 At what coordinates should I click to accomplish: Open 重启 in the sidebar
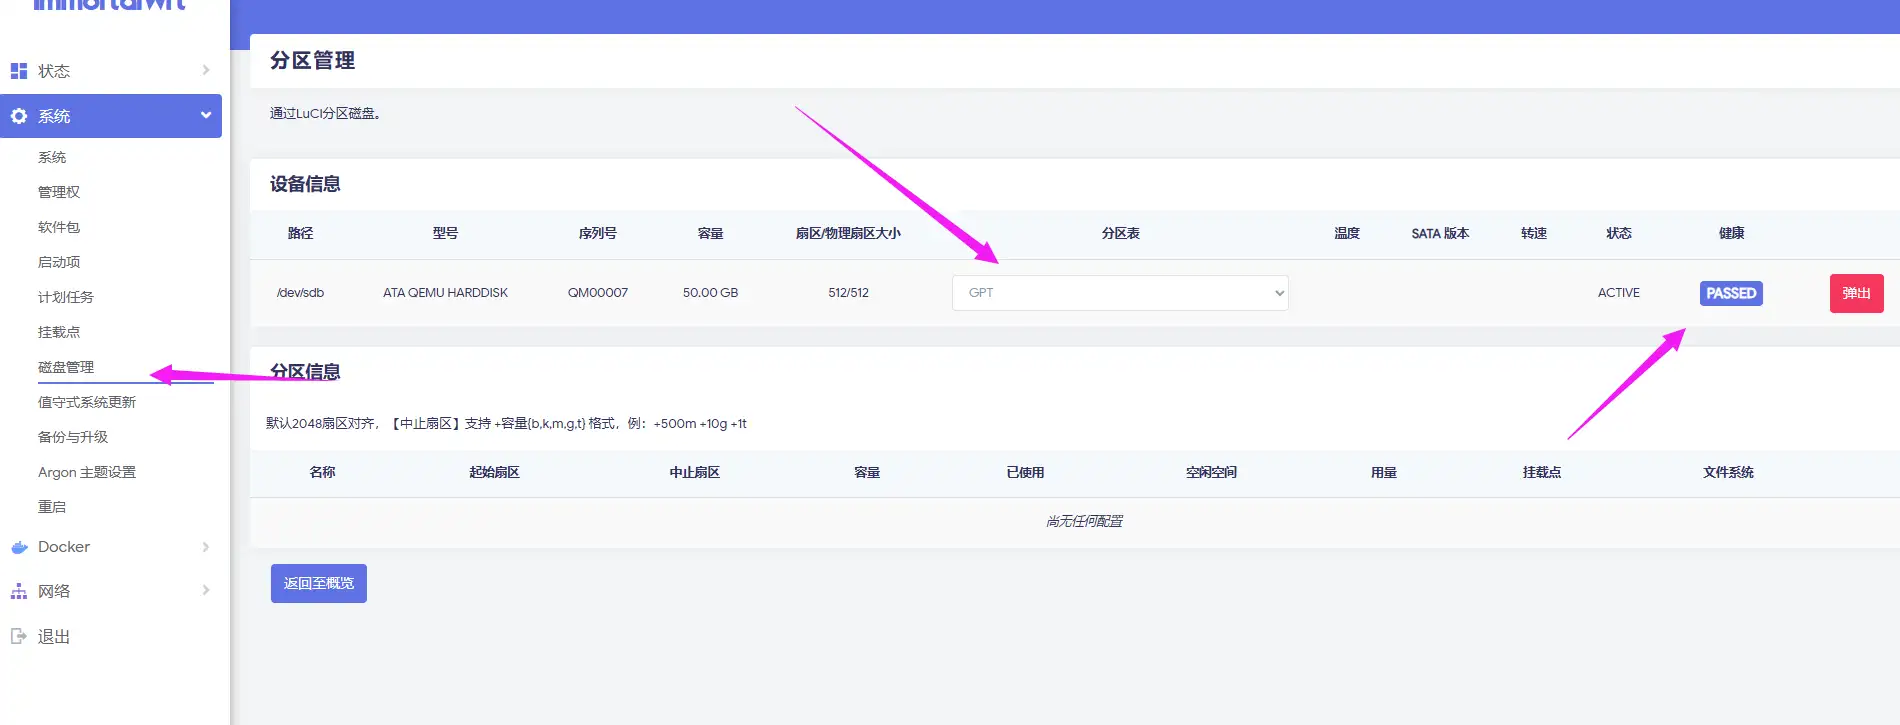pos(52,507)
